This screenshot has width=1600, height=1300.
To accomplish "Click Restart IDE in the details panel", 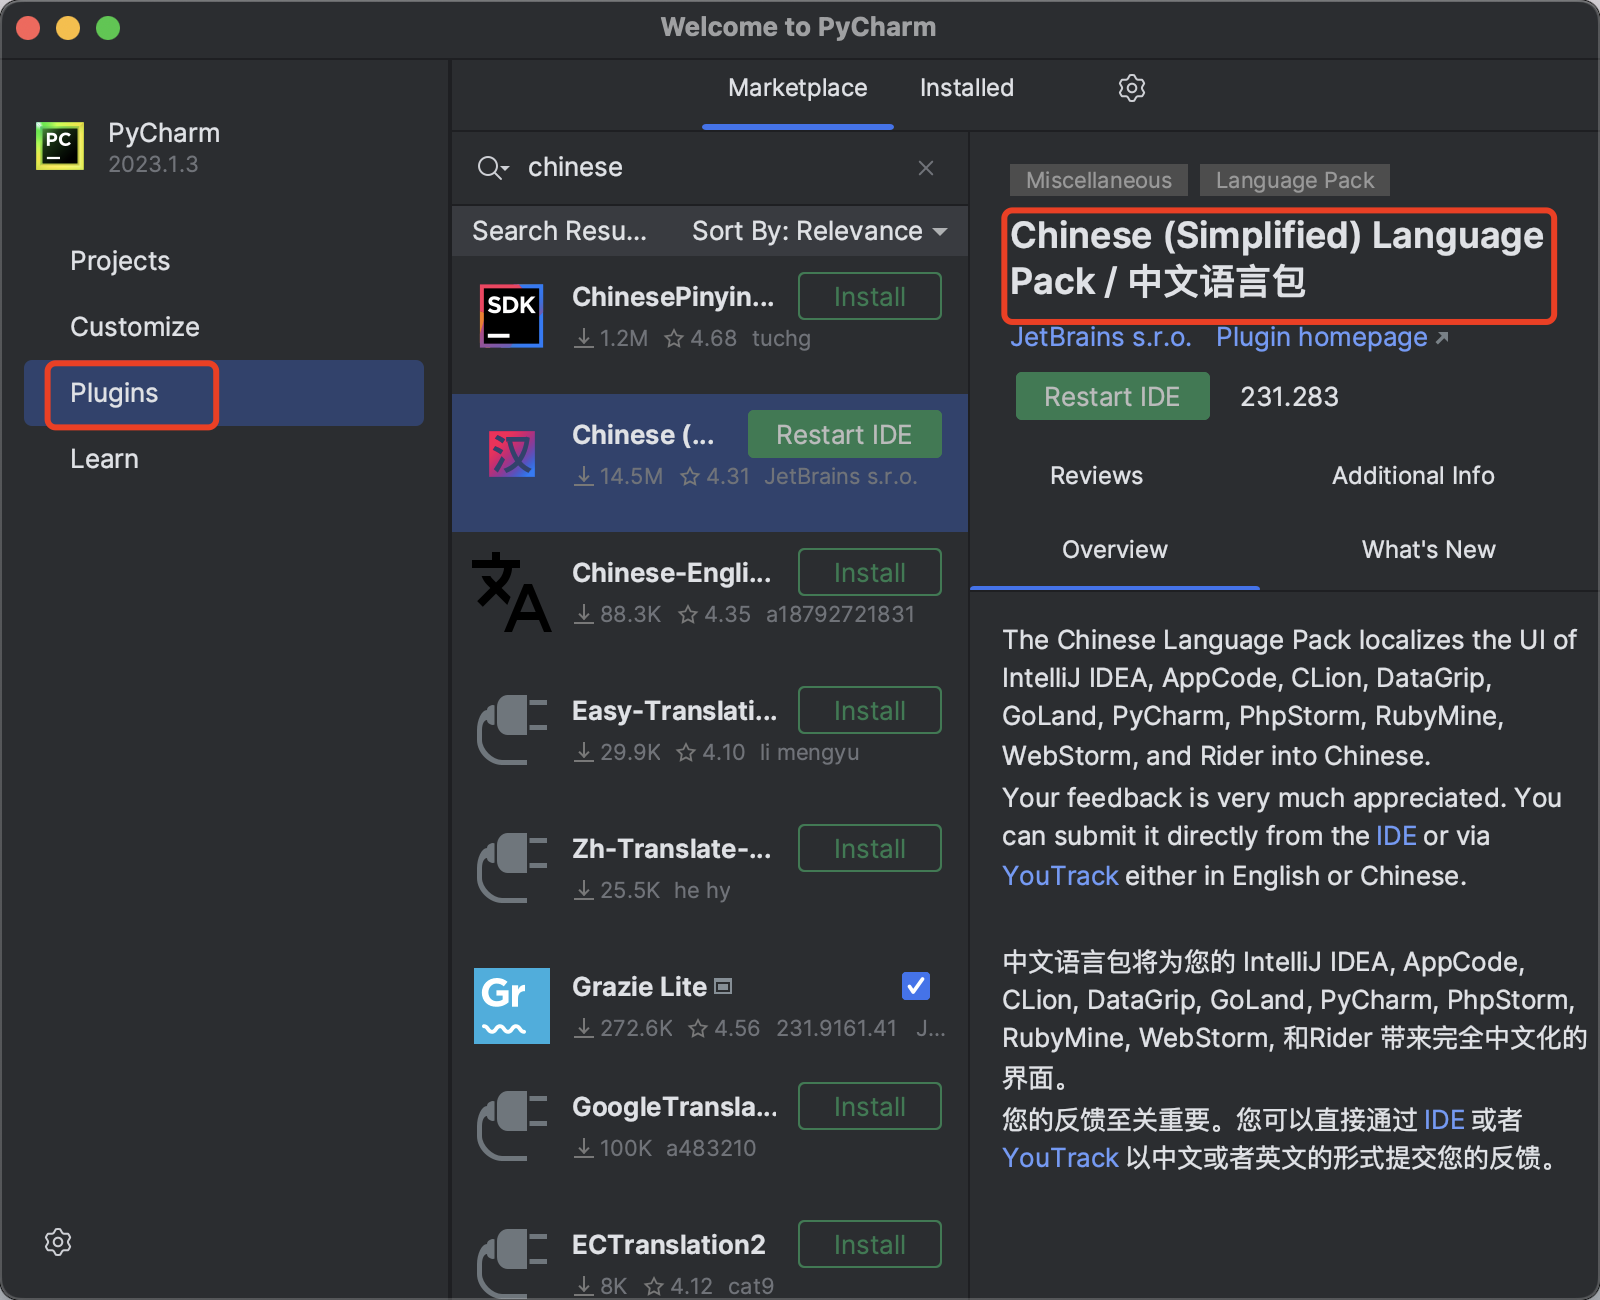I will pos(1112,396).
